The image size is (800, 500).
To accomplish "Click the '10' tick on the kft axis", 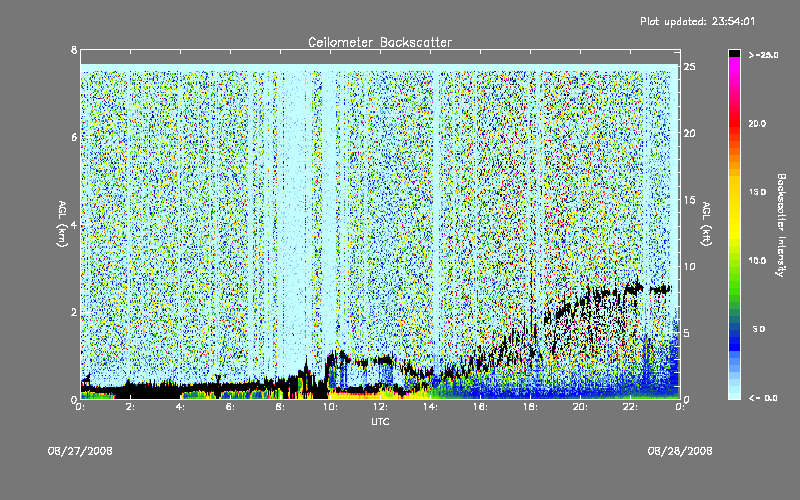I will [x=689, y=266].
